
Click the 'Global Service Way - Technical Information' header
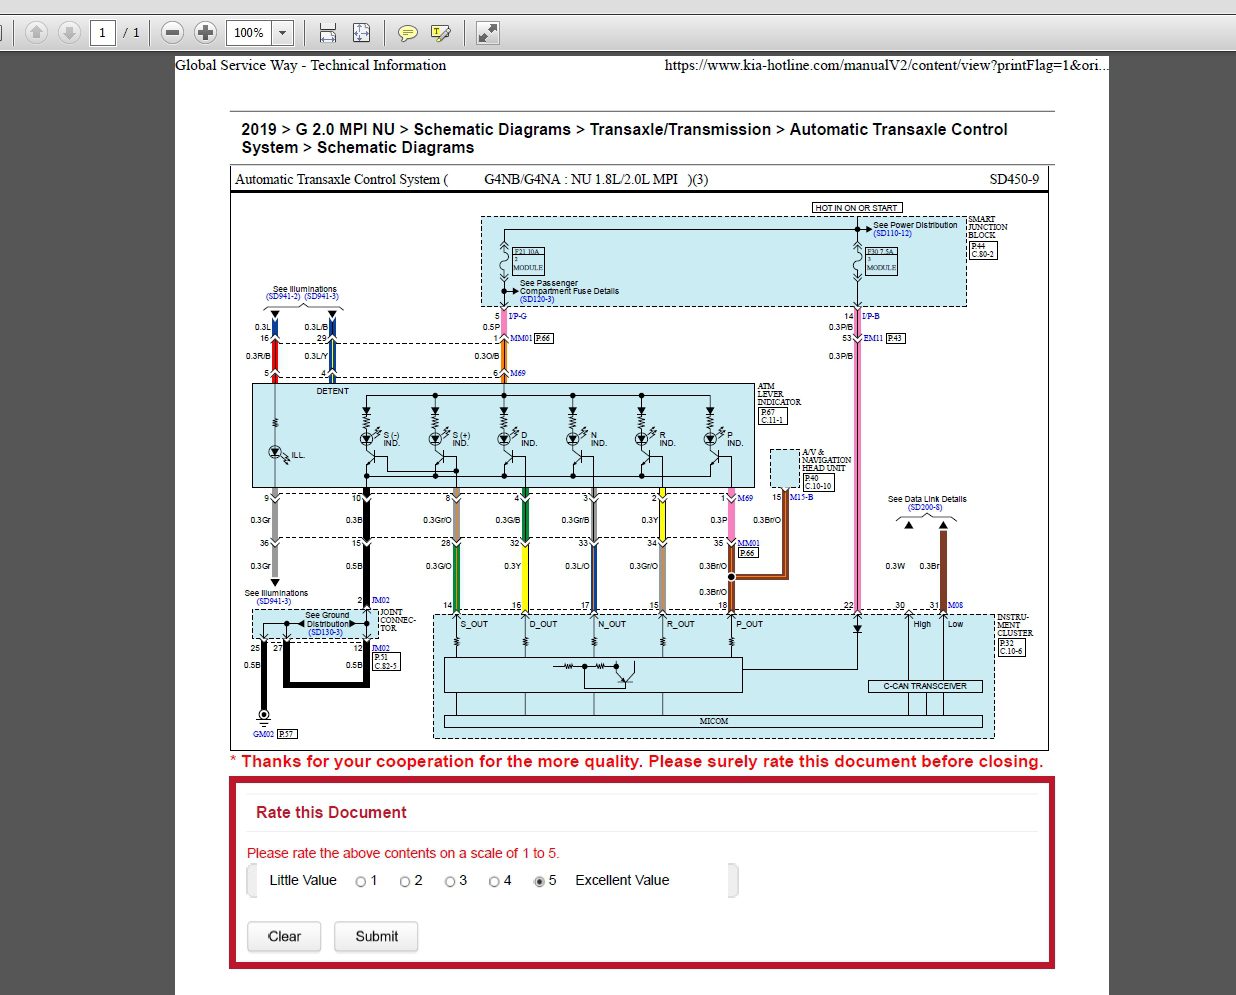[311, 65]
